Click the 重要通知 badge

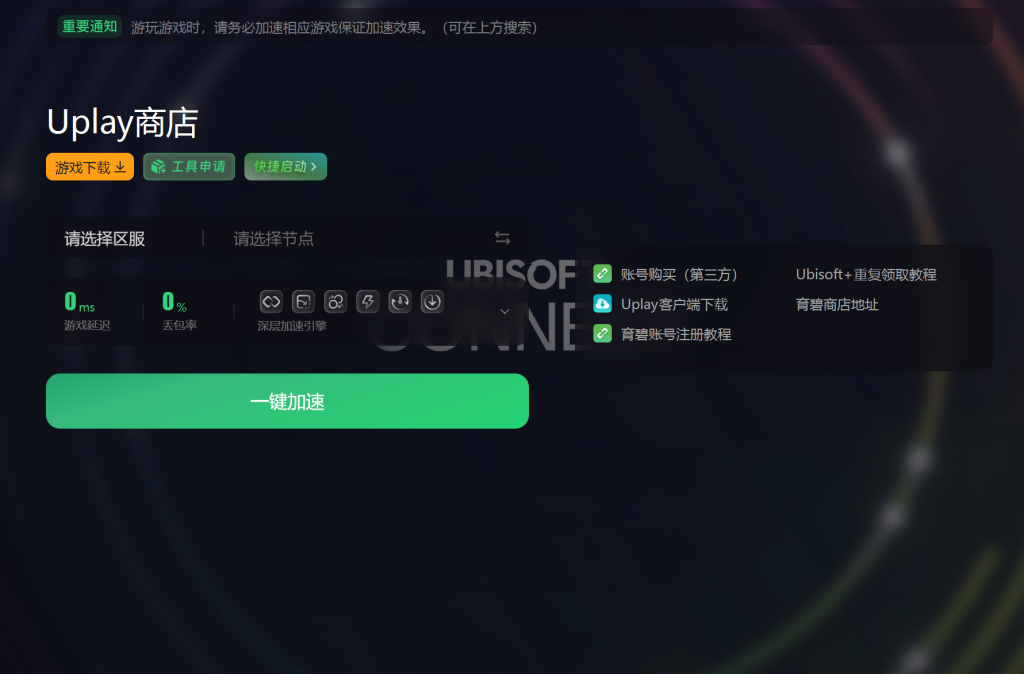pyautogui.click(x=89, y=27)
